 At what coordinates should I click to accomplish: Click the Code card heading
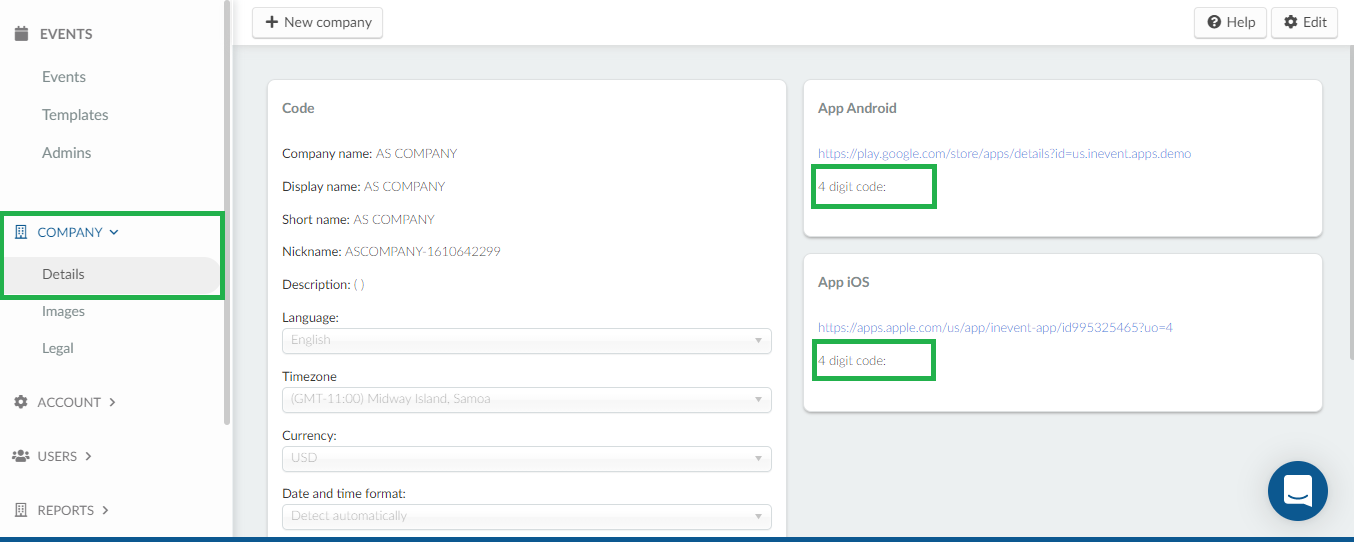pyautogui.click(x=298, y=108)
